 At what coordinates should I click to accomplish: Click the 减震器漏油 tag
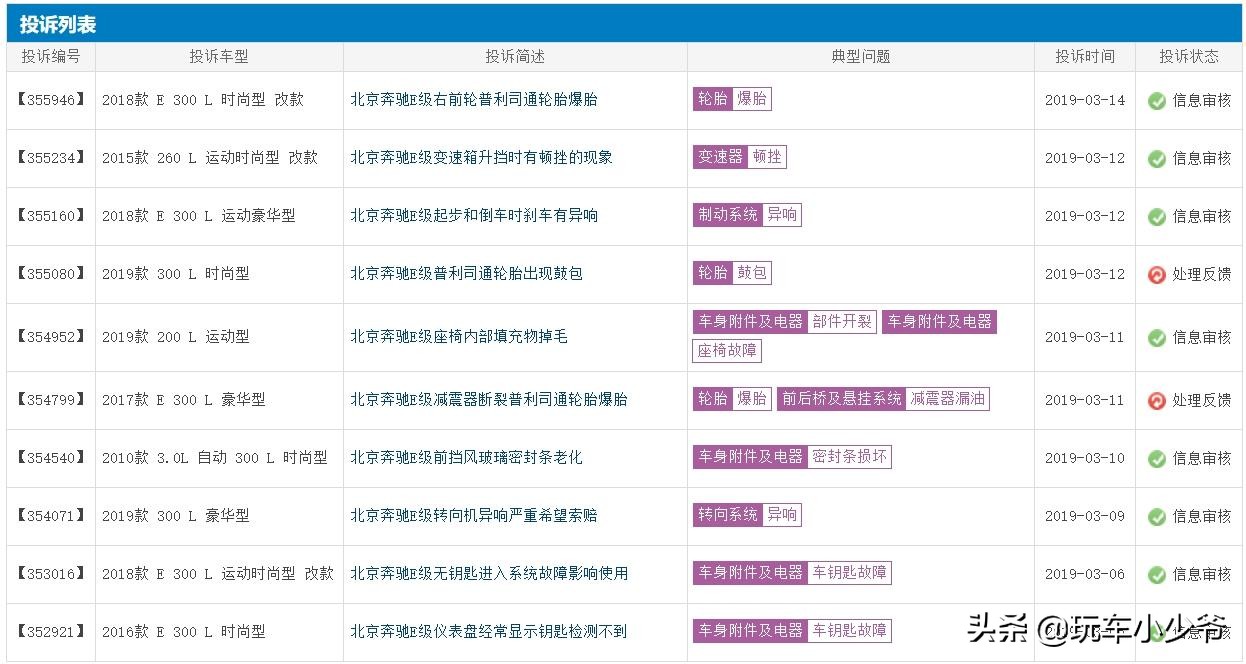948,399
